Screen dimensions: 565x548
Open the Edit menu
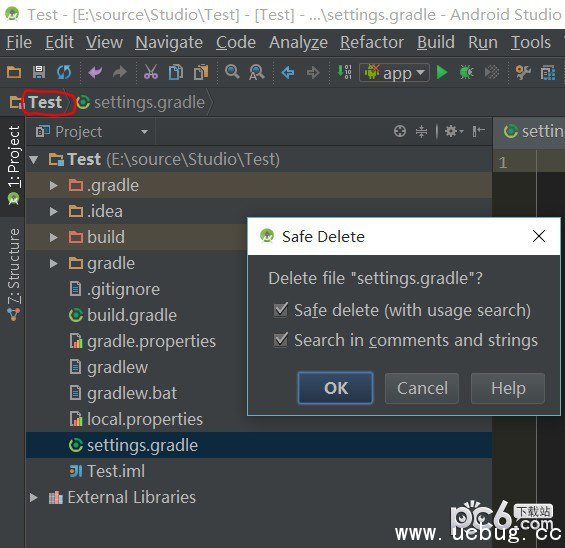click(59, 43)
